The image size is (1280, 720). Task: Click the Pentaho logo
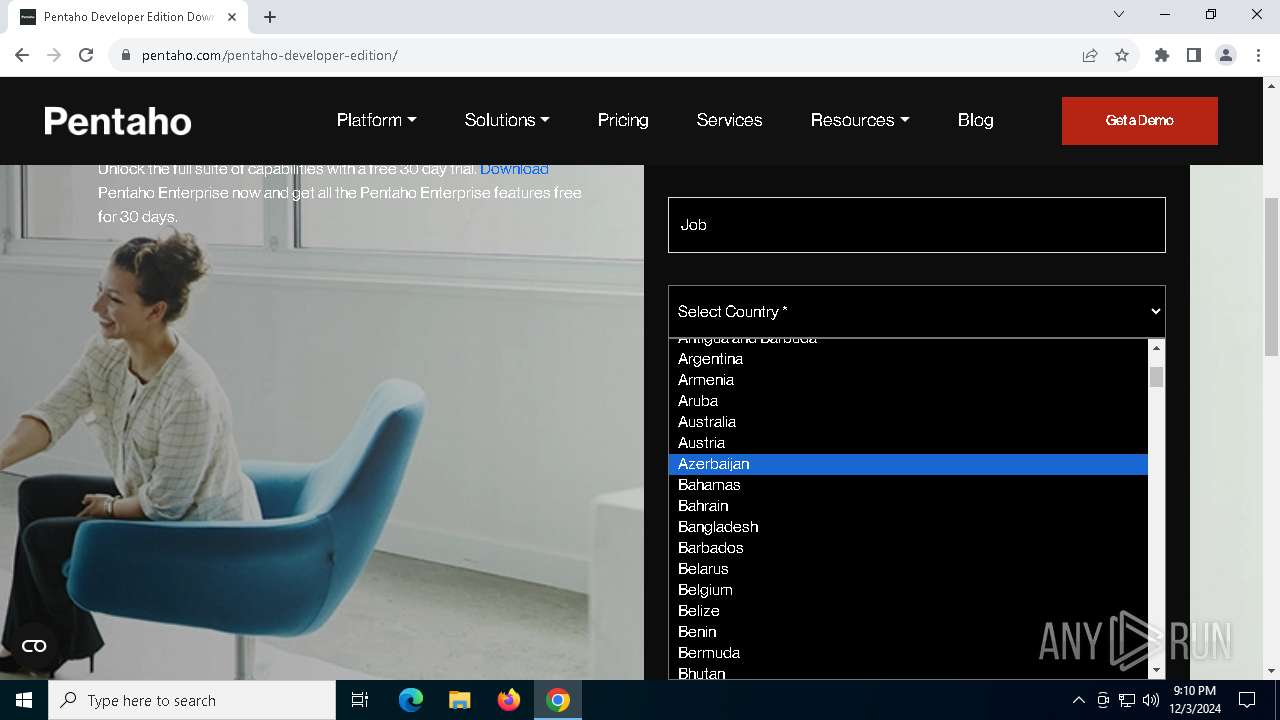pos(118,121)
